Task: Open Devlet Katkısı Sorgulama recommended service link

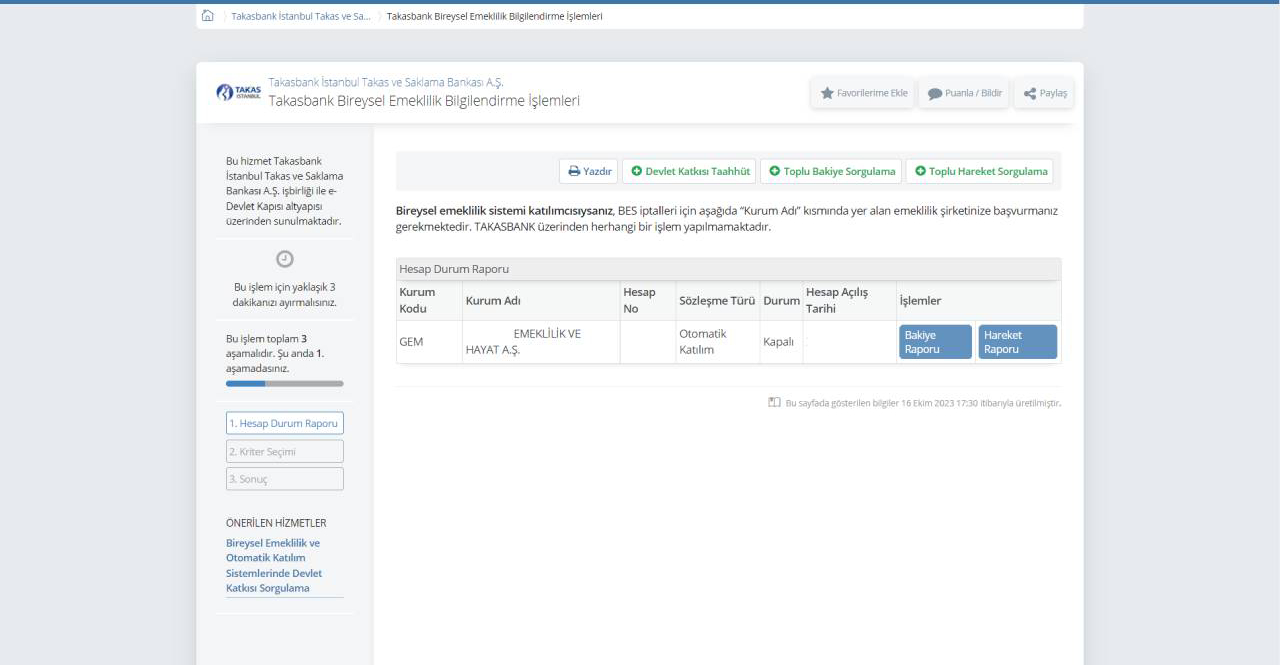Action: pos(274,566)
